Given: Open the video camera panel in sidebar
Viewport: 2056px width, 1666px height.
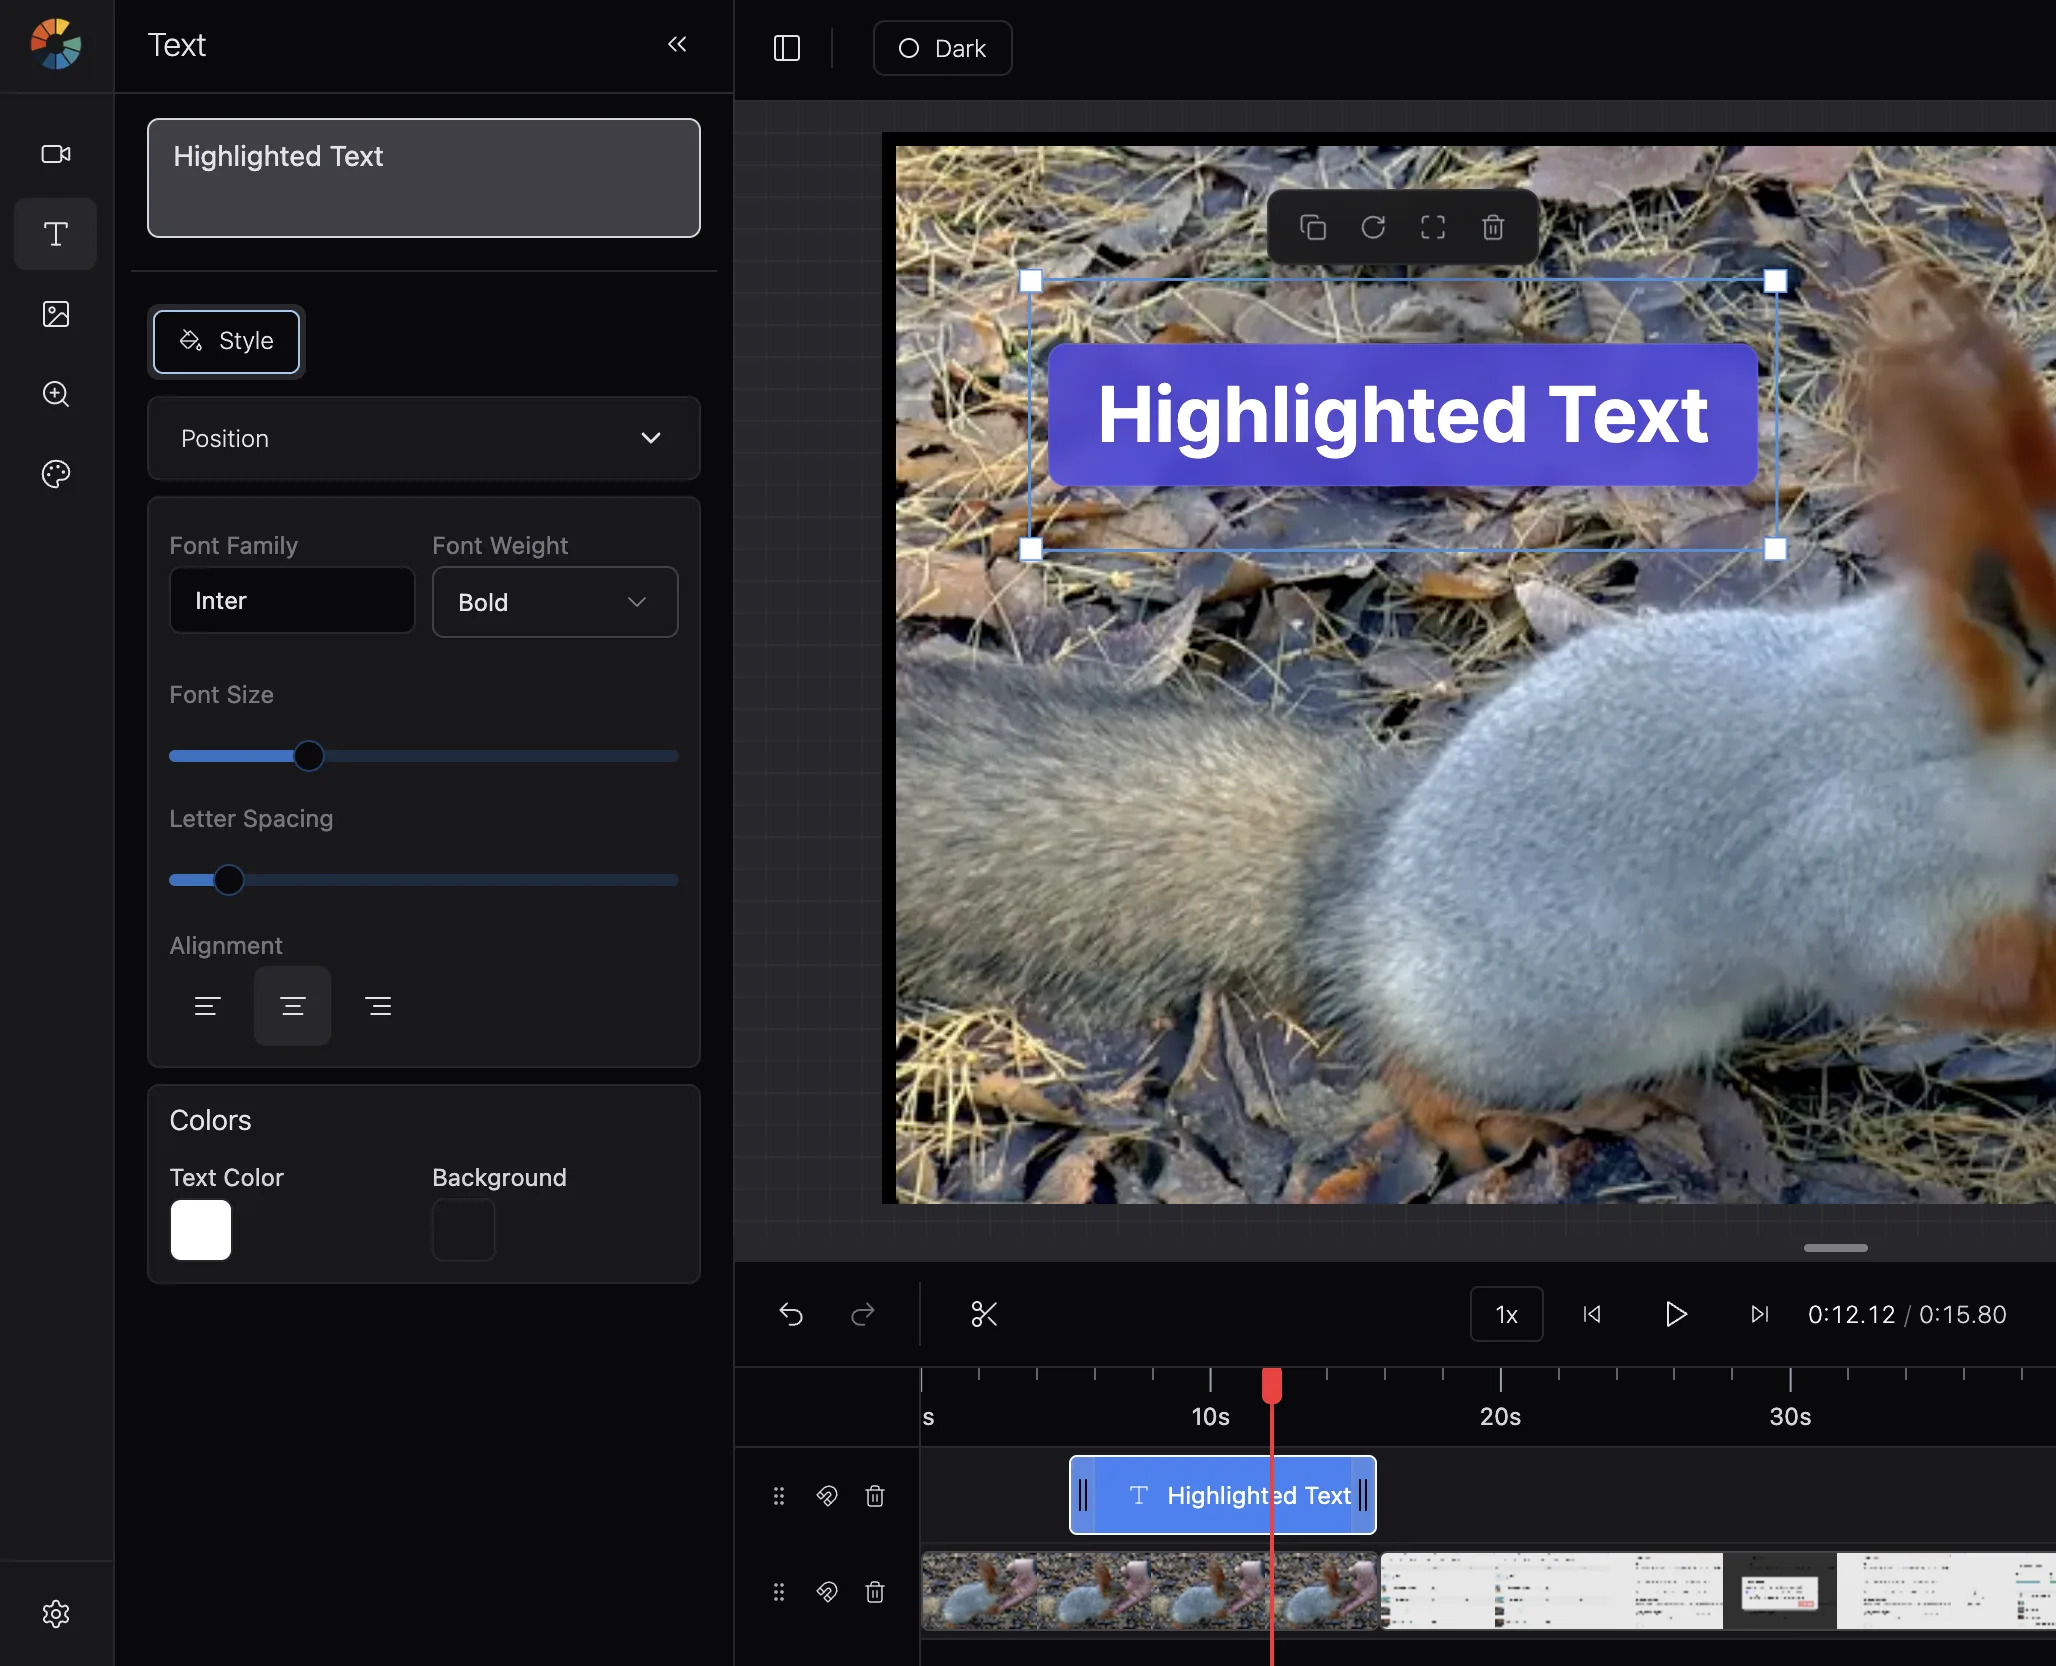Looking at the screenshot, I should (x=56, y=154).
